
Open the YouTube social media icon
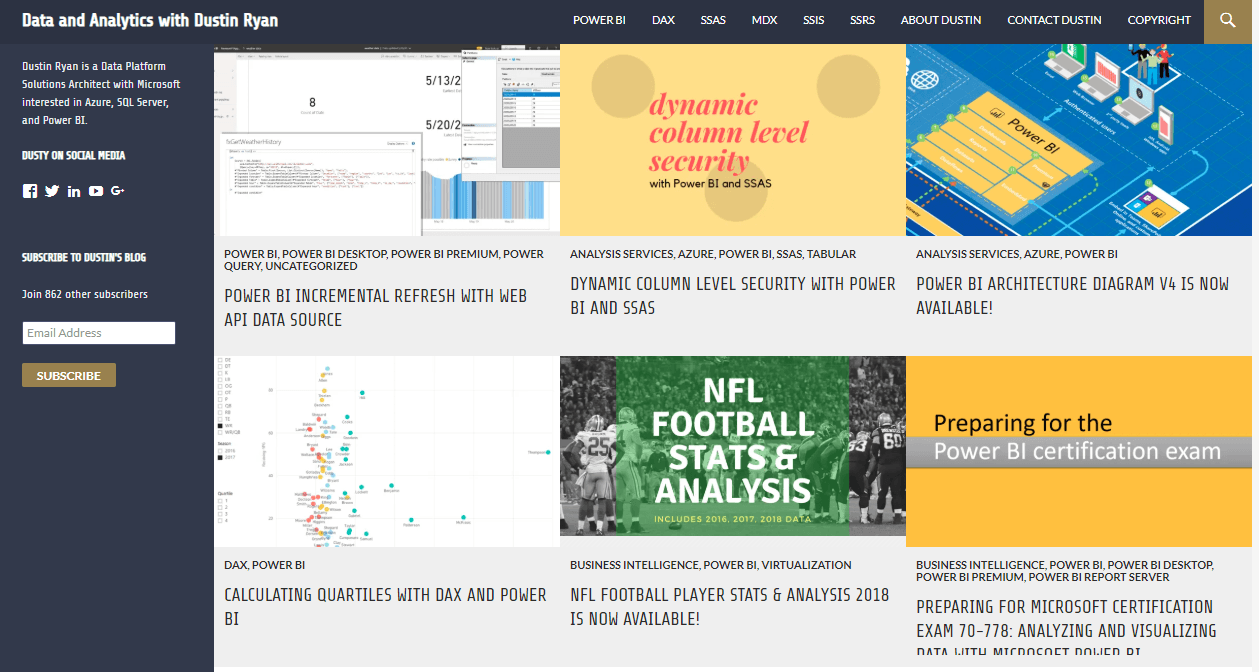tap(96, 191)
